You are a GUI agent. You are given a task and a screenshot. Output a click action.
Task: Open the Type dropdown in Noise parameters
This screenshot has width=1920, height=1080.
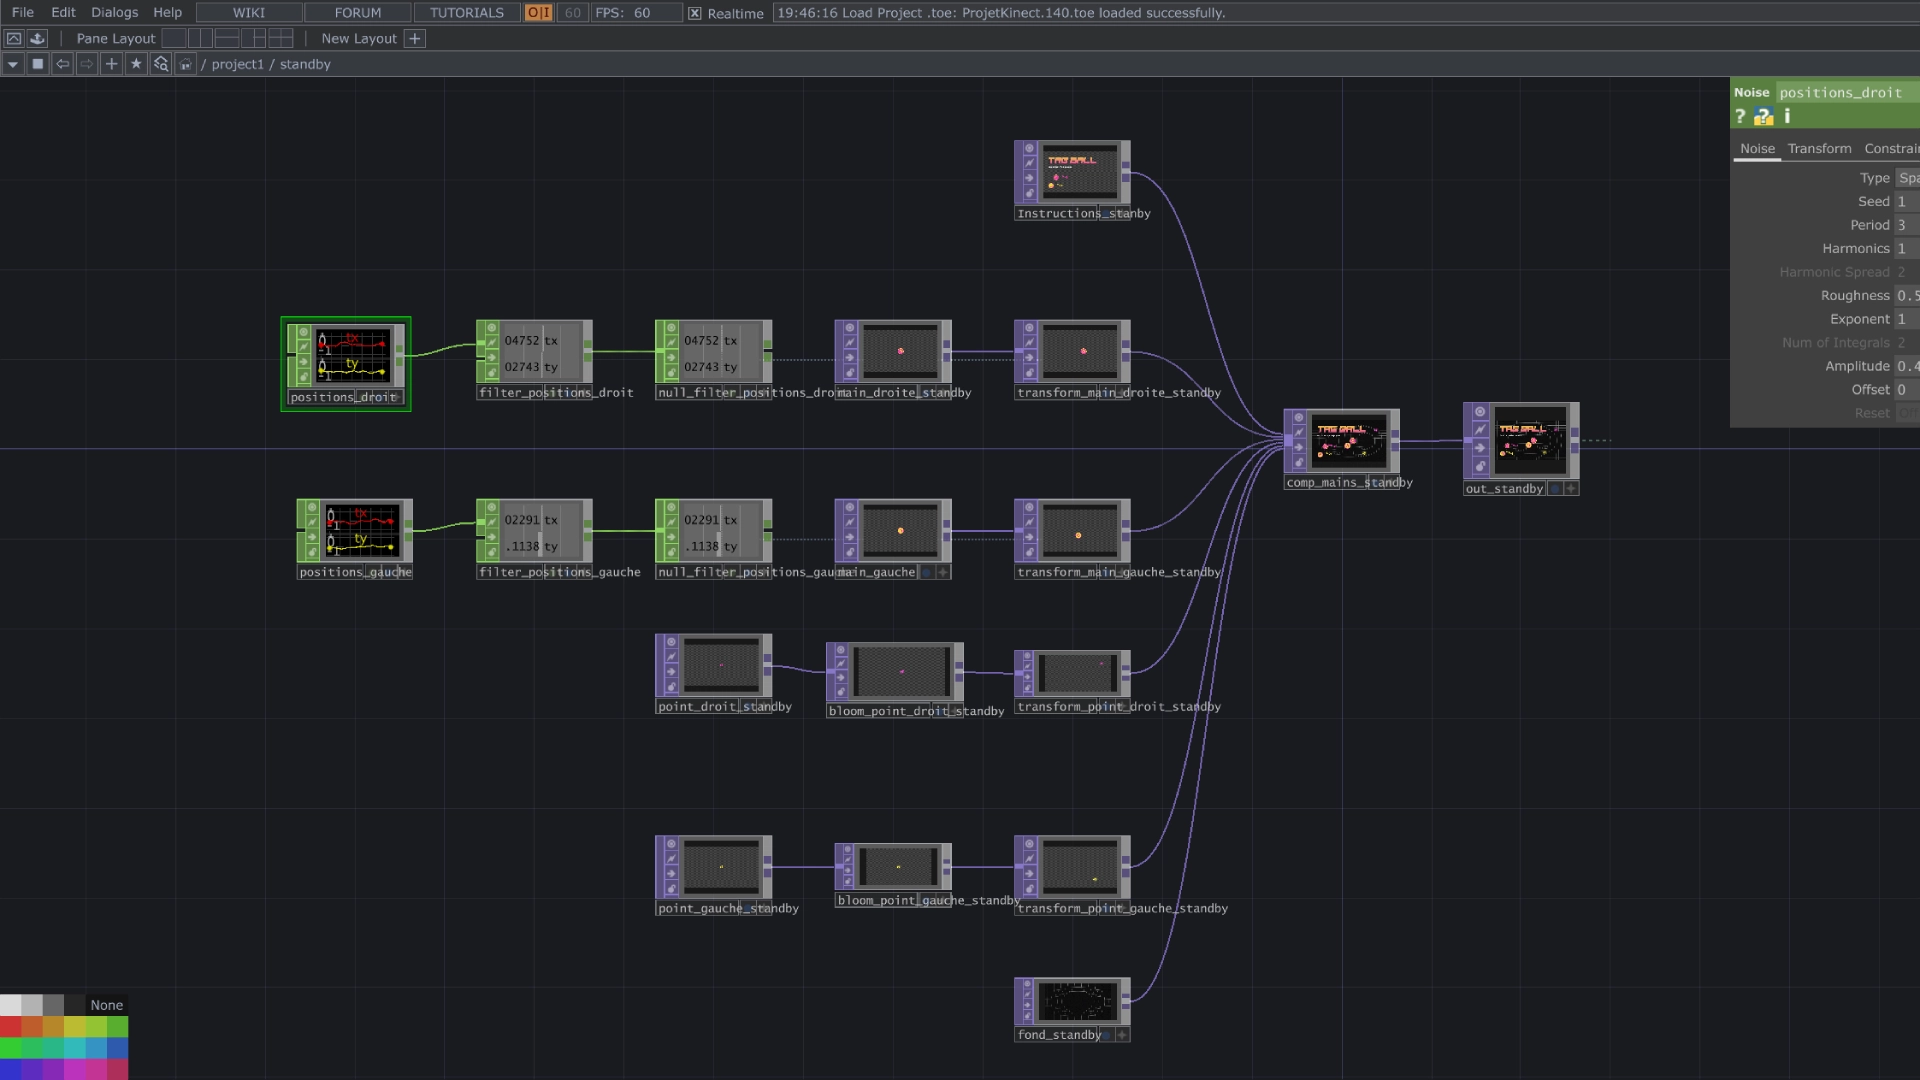1907,178
